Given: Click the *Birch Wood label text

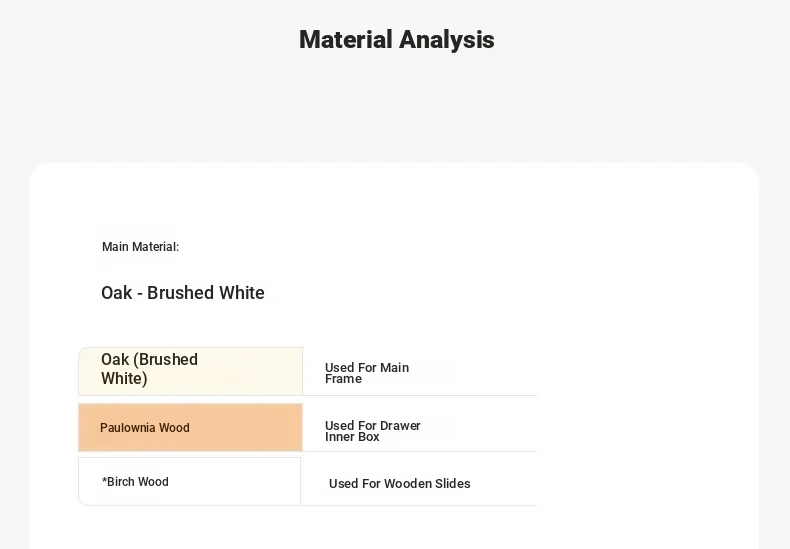Looking at the screenshot, I should pos(135,482).
